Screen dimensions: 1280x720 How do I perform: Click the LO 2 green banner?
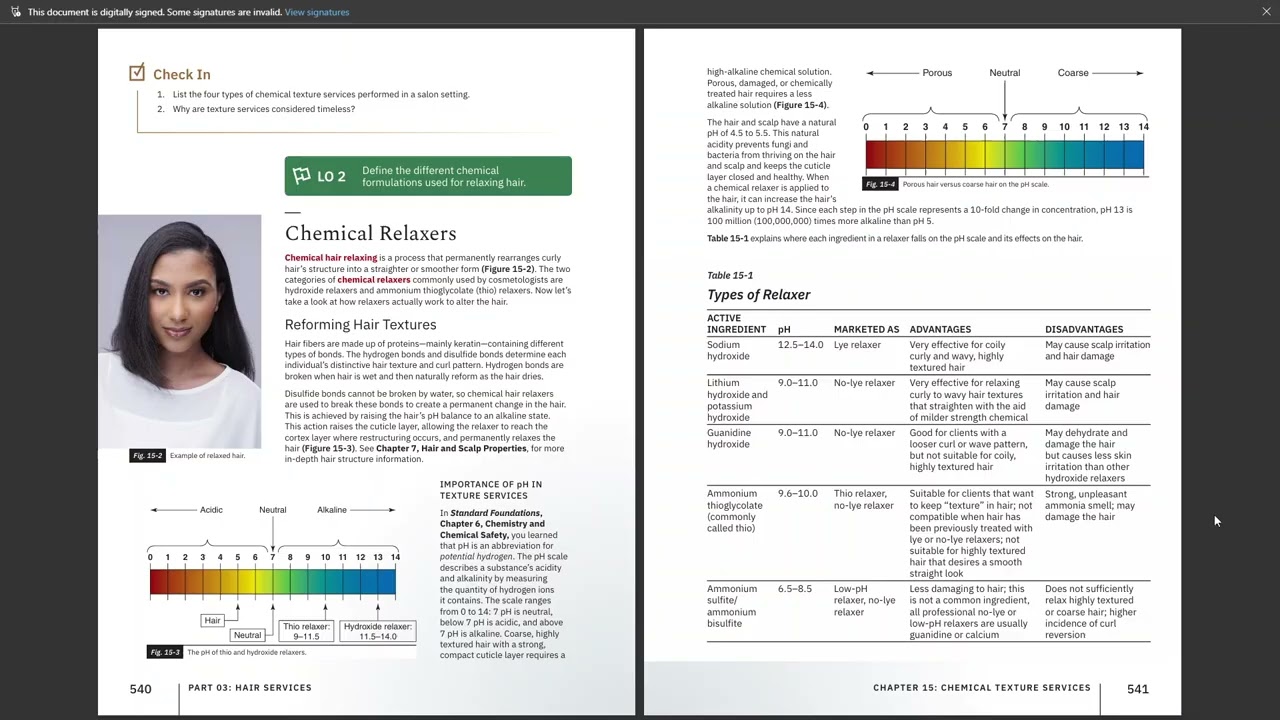click(428, 176)
